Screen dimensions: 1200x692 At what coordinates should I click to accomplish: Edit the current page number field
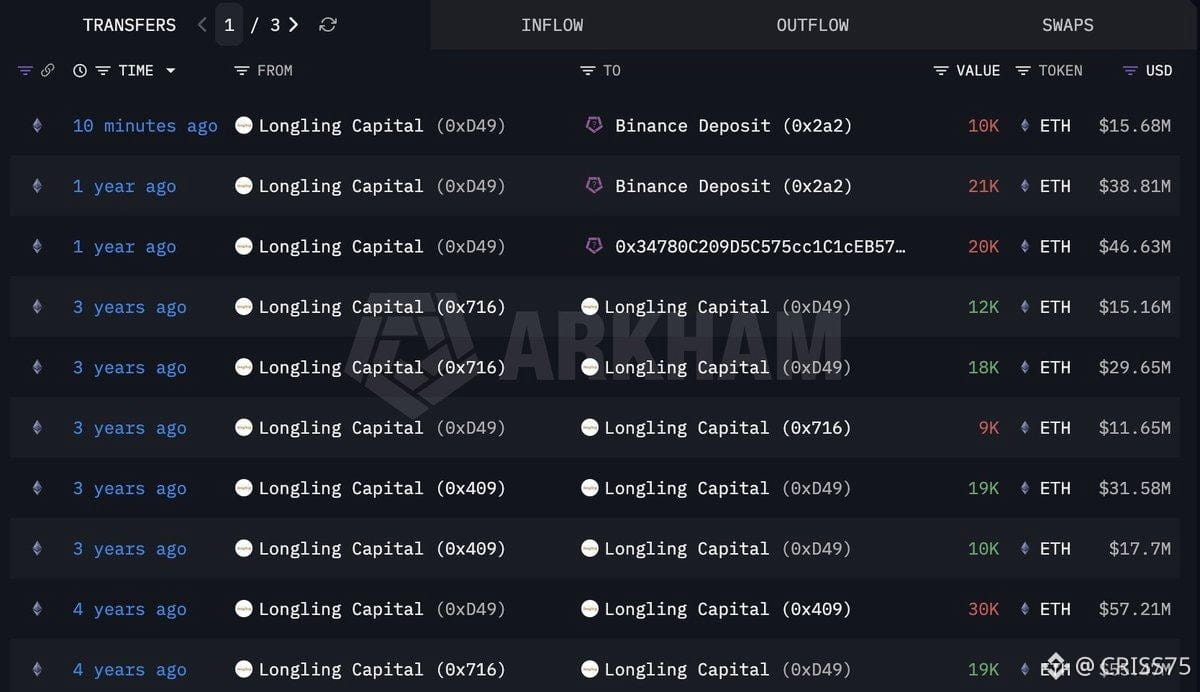coord(229,25)
